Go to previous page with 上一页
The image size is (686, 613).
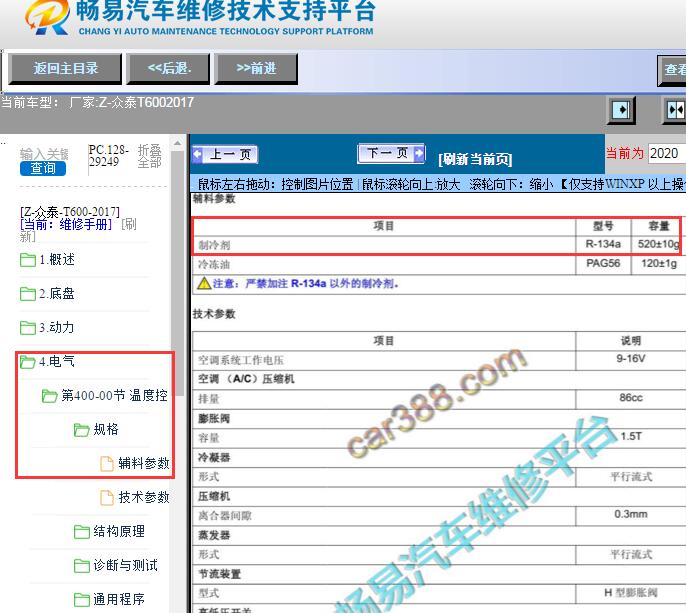pyautogui.click(x=225, y=154)
